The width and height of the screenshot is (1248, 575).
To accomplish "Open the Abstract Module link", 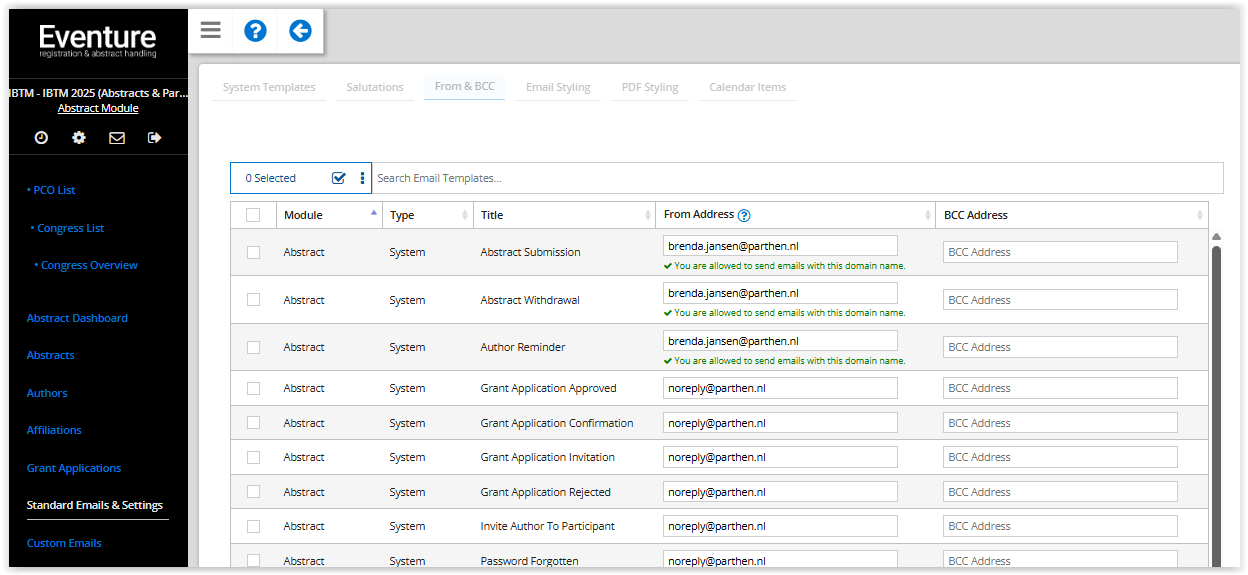I will tap(98, 108).
